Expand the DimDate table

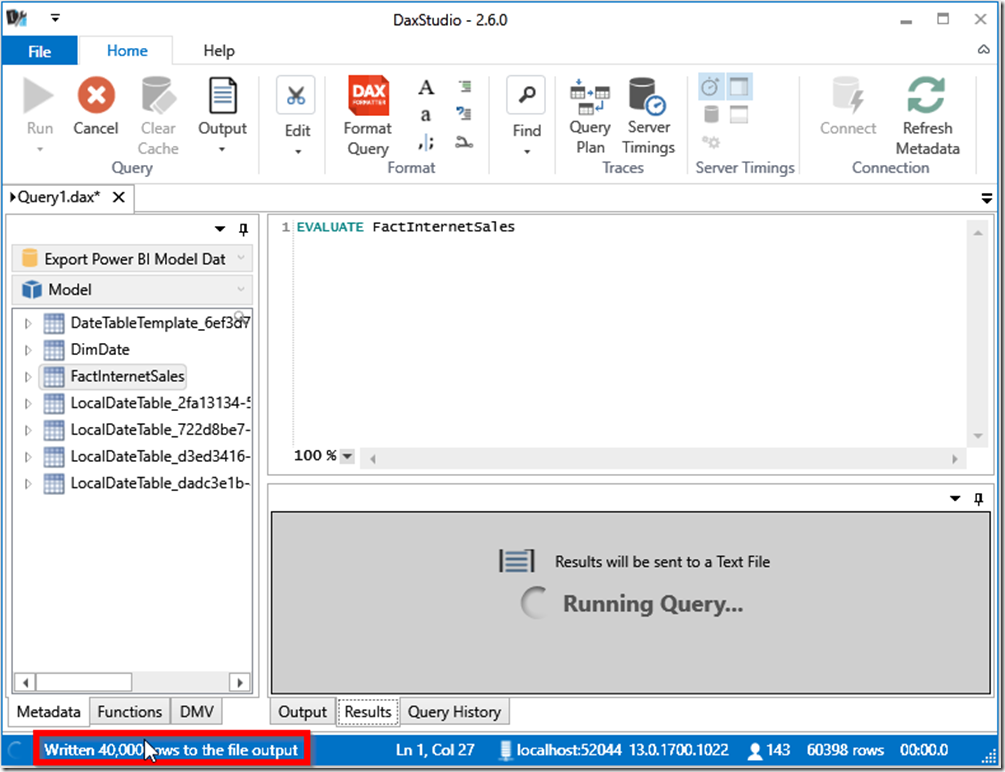28,350
